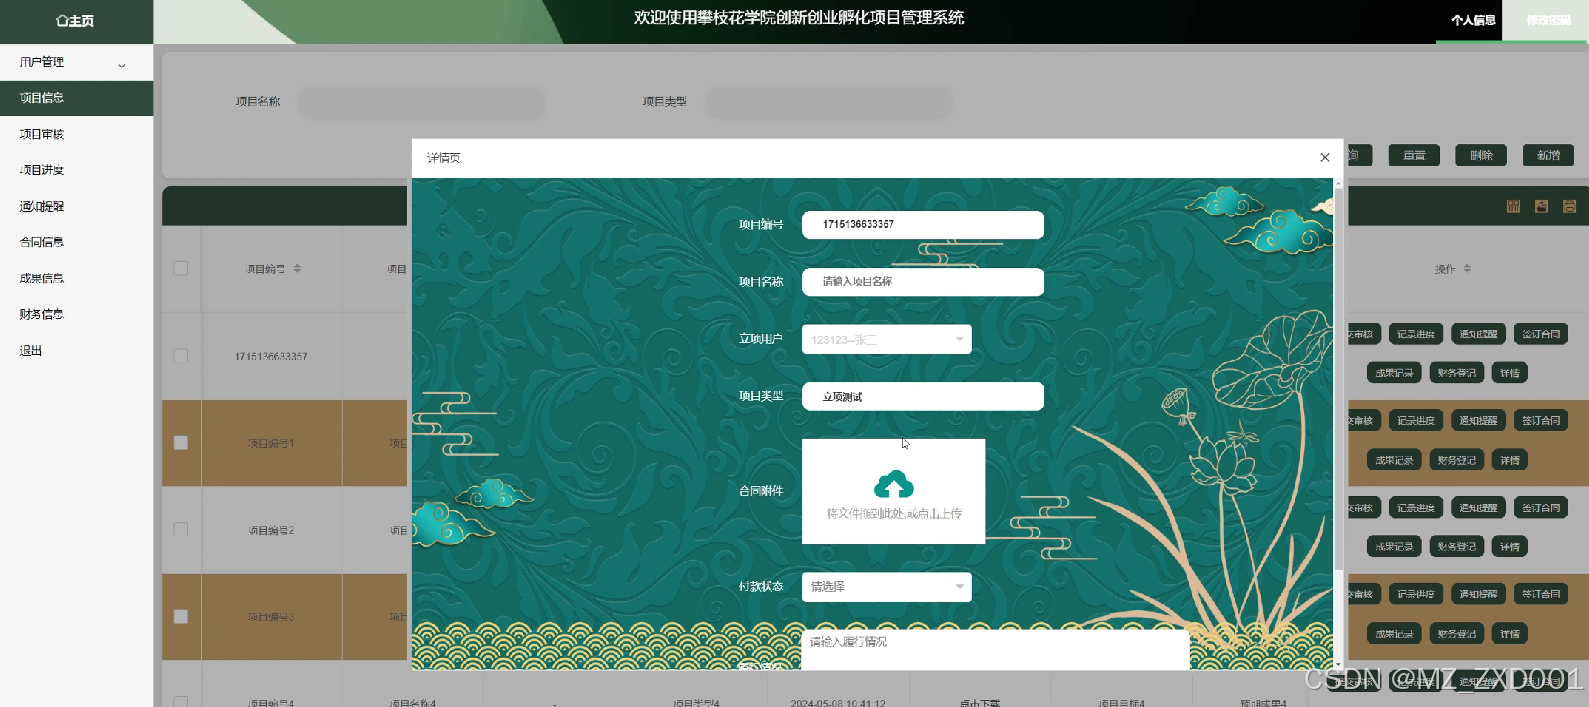Click the 重置 button
The image size is (1589, 707).
point(1414,155)
